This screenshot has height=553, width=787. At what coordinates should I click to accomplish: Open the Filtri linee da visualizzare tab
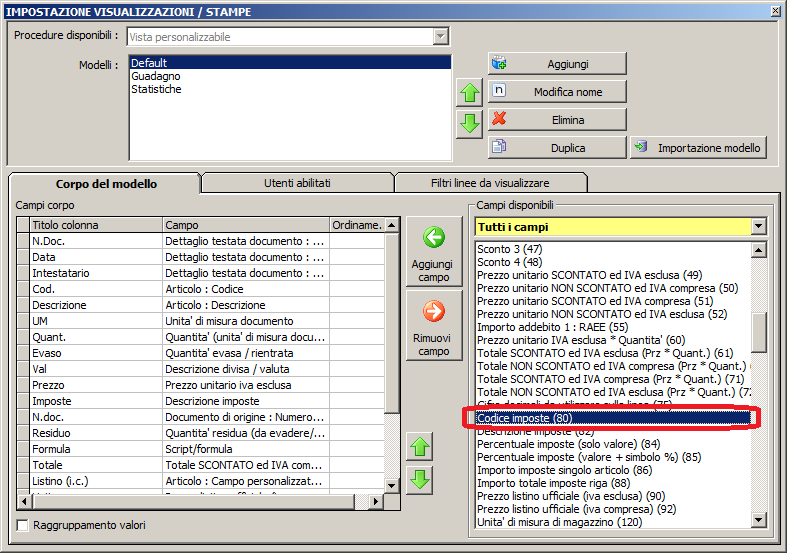pyautogui.click(x=490, y=183)
